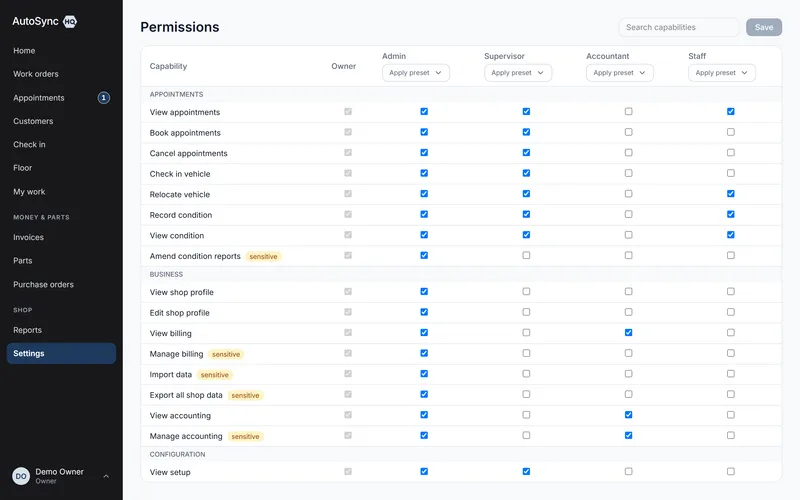This screenshot has height=500, width=800.
Task: Select Settings in the sidebar
Action: [61, 354]
